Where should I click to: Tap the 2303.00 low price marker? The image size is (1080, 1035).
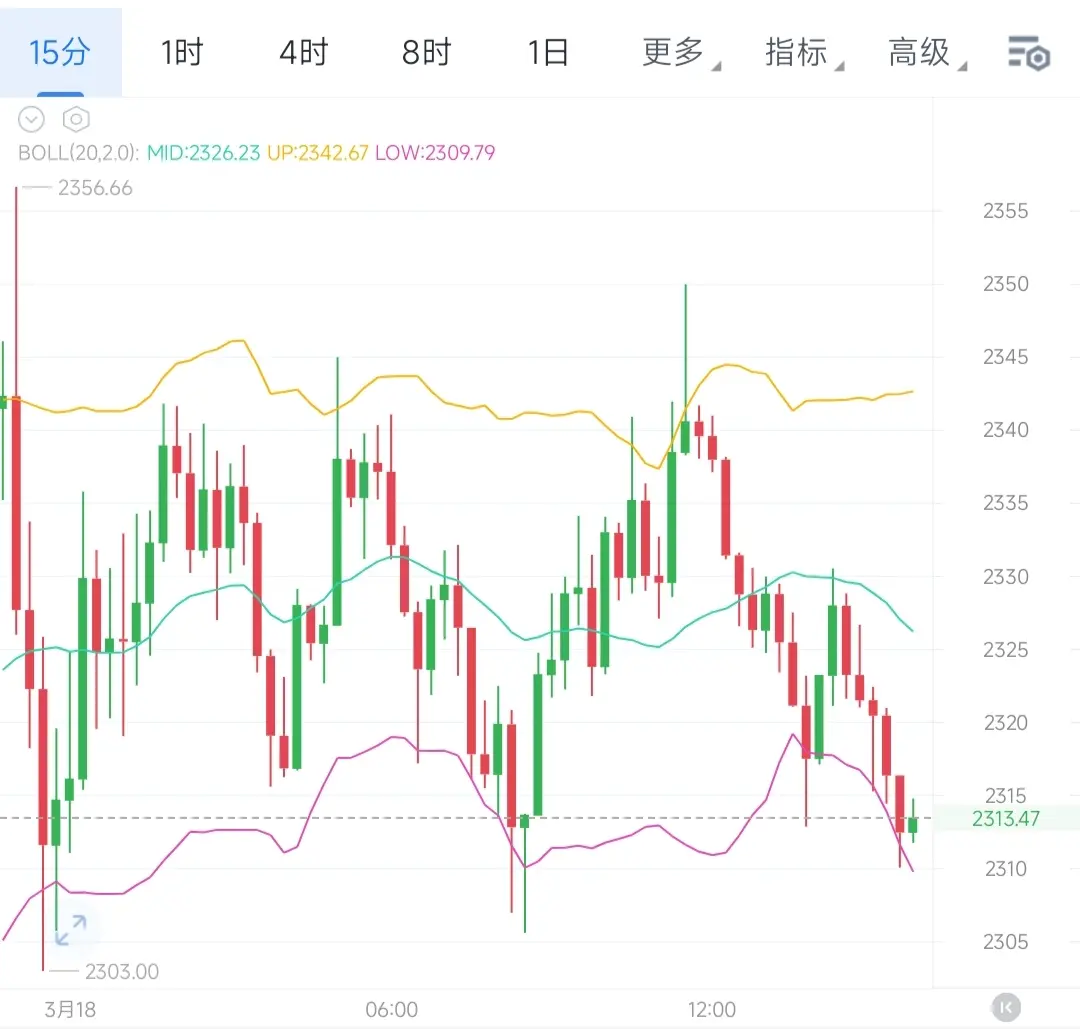coord(122,971)
